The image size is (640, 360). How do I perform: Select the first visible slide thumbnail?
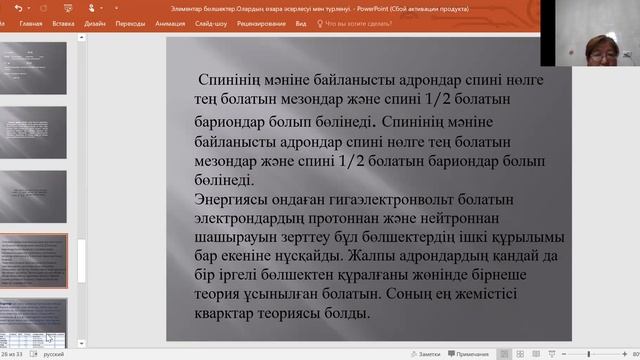(x=33, y=68)
